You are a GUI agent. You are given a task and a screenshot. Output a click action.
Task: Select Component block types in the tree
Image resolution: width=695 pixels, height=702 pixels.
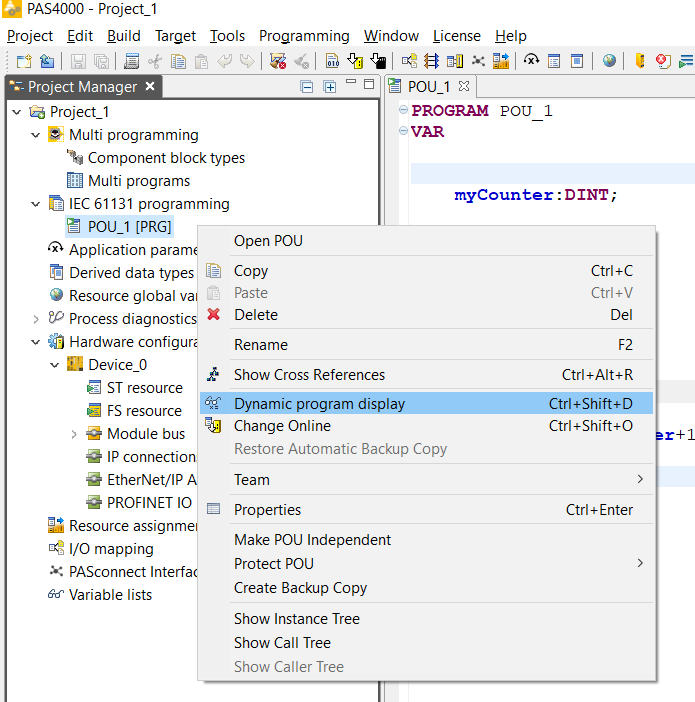[156, 158]
